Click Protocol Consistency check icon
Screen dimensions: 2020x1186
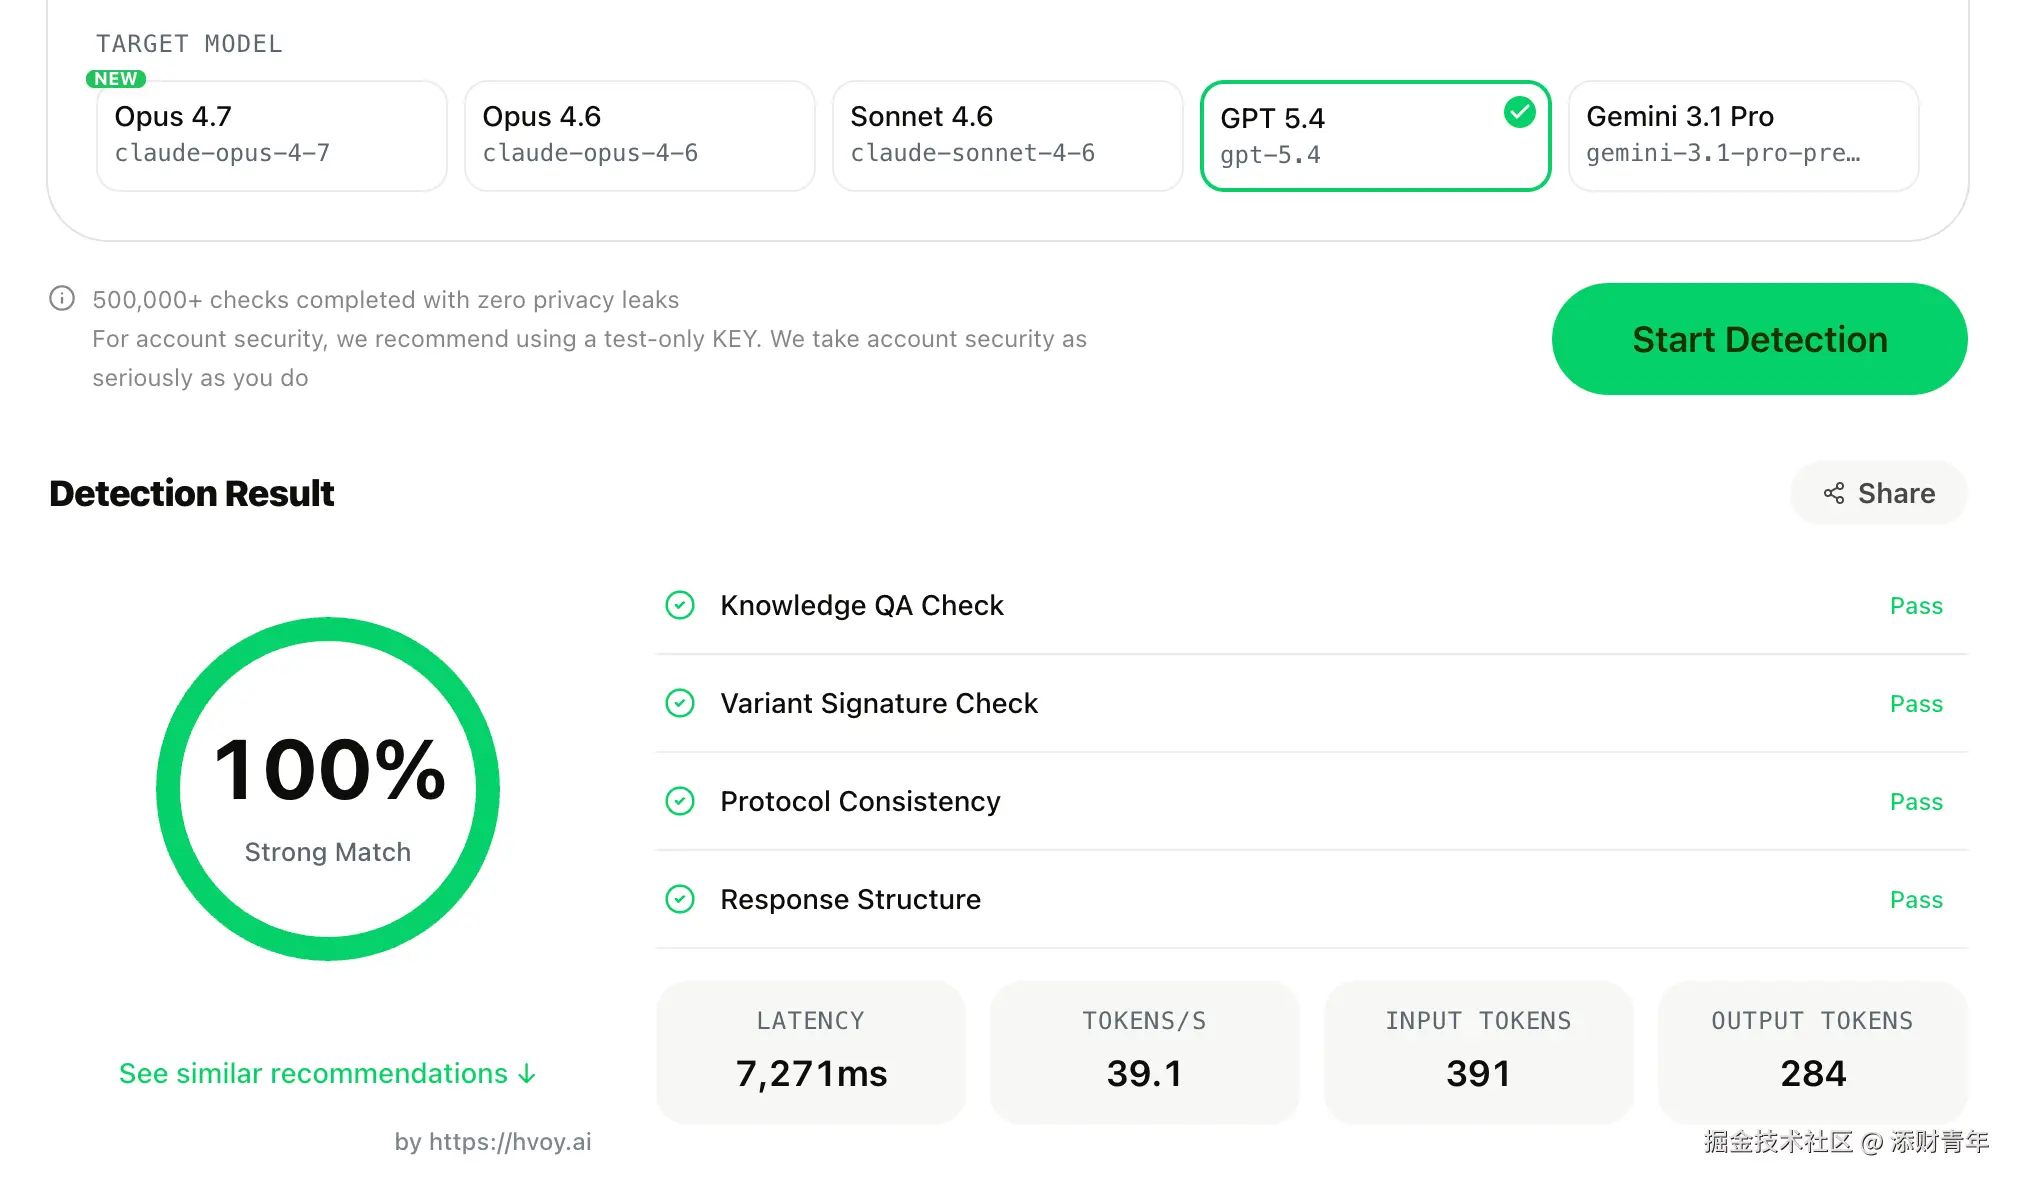(x=680, y=801)
